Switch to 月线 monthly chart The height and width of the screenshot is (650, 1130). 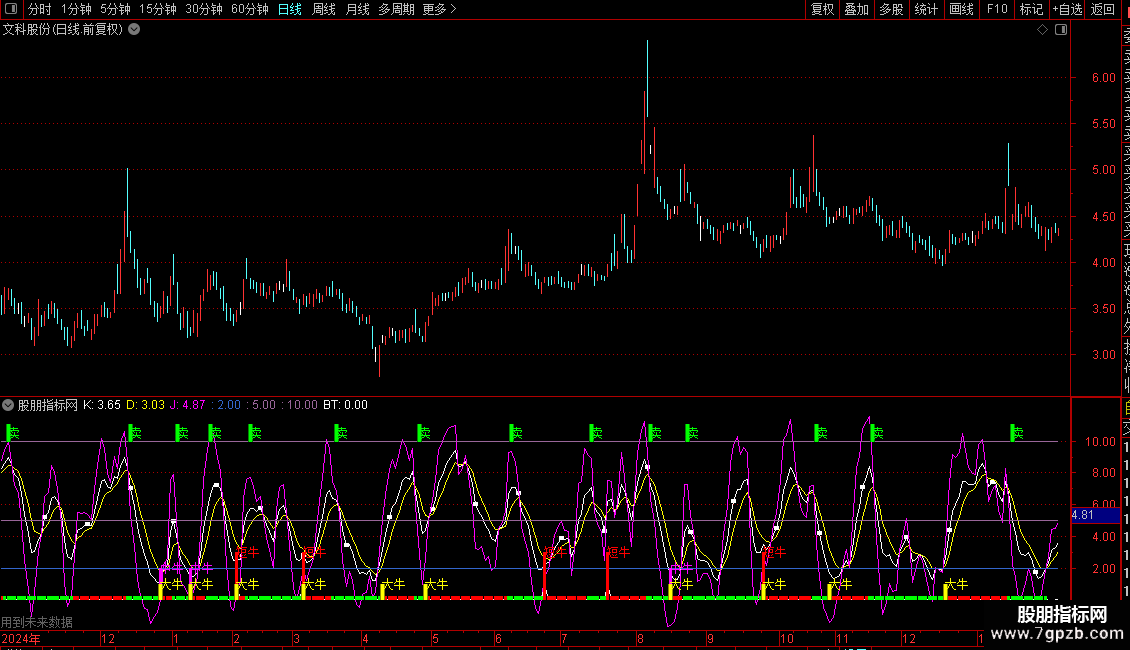click(357, 9)
